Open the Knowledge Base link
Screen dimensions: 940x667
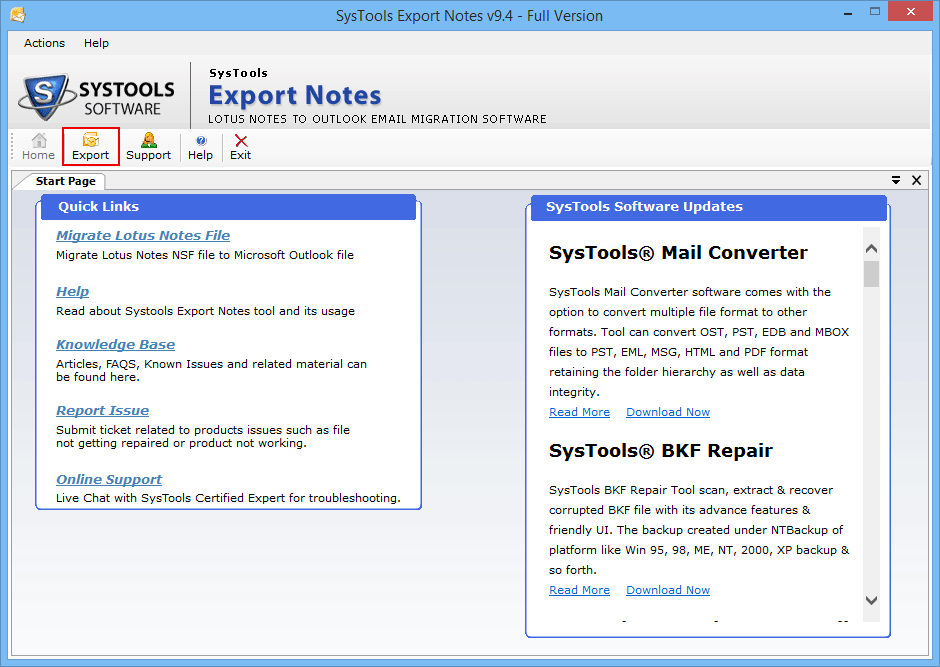coord(115,345)
